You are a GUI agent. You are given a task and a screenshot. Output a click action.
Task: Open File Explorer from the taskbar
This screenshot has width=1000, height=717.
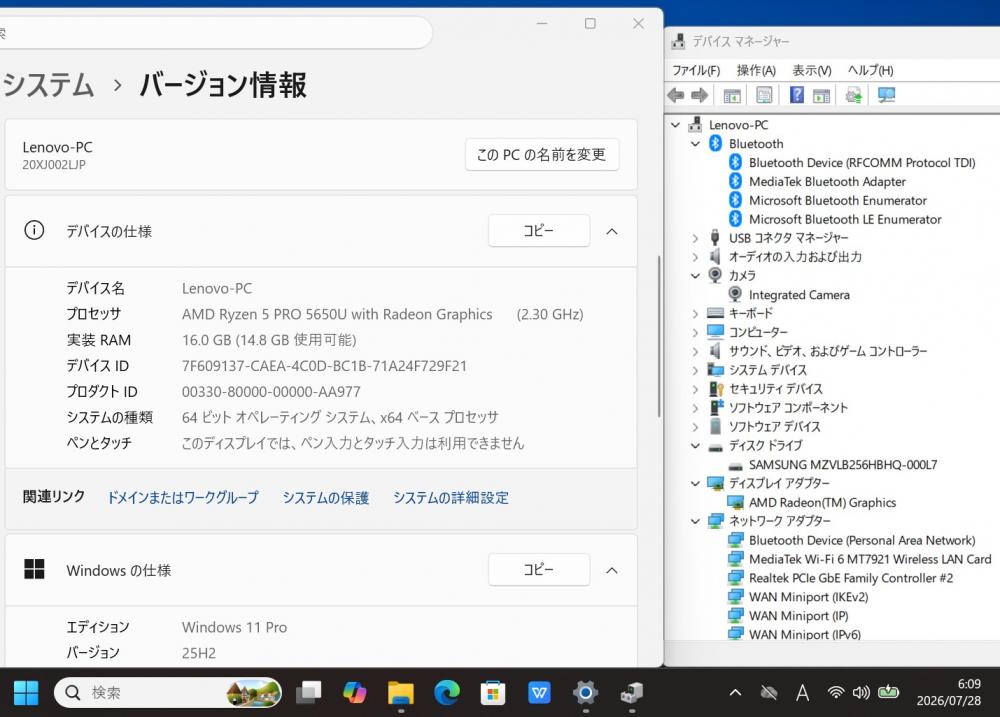401,693
